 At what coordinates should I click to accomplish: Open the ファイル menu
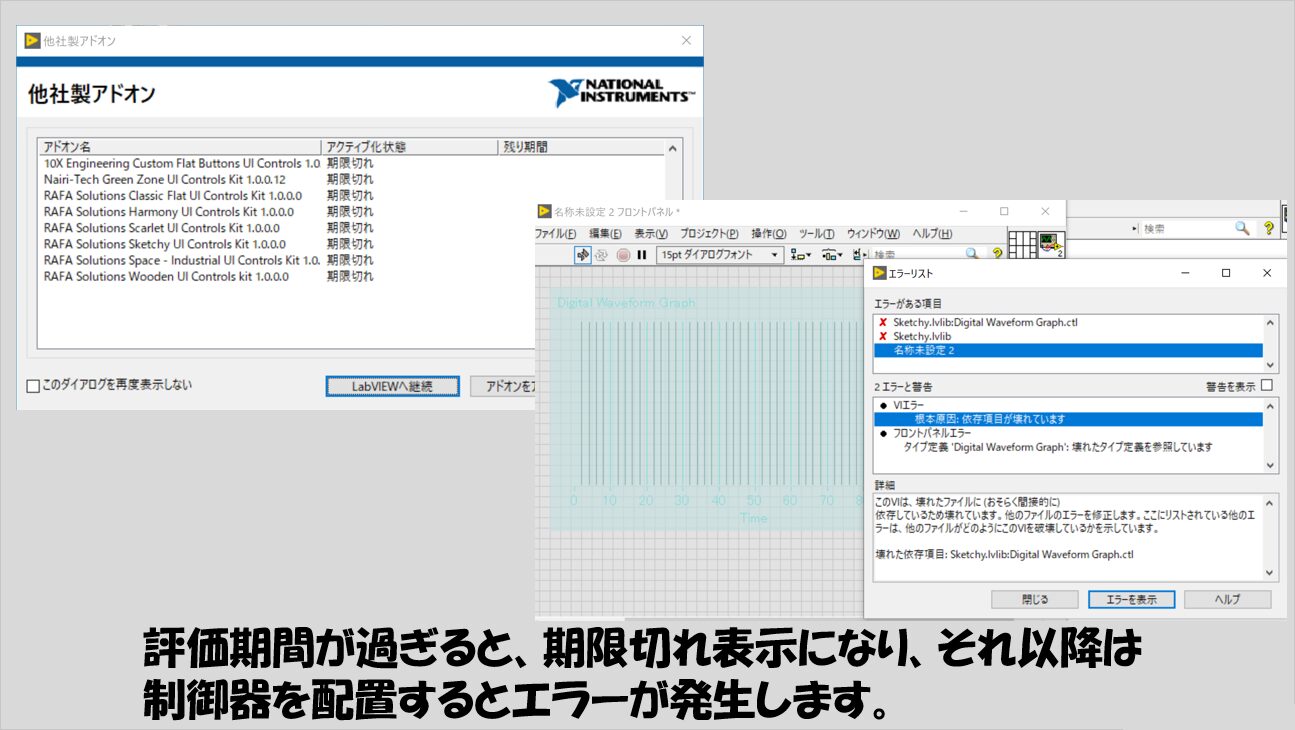point(556,233)
